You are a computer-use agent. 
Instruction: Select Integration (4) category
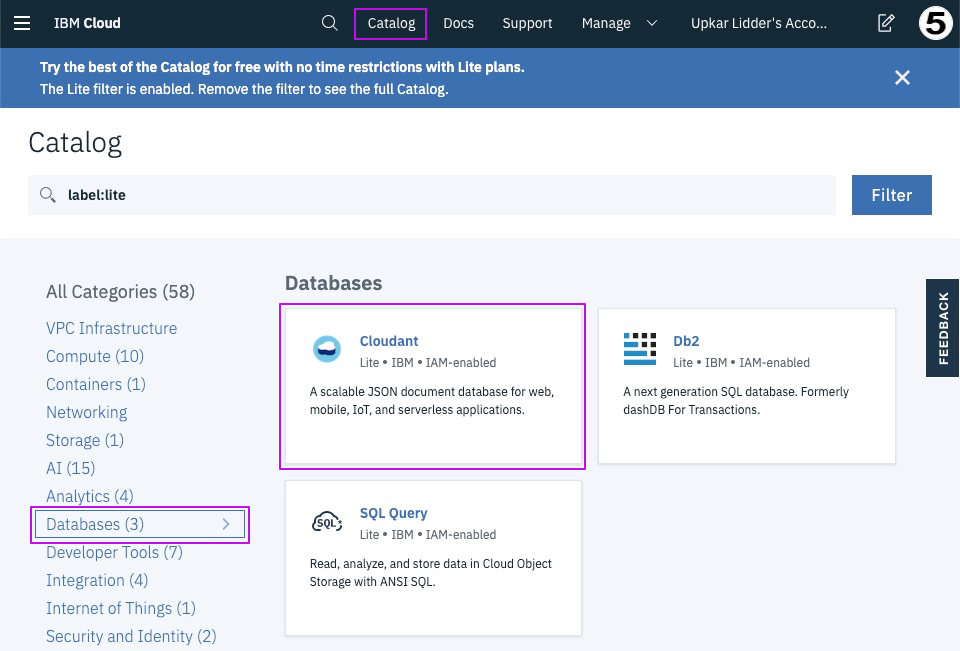[97, 581]
